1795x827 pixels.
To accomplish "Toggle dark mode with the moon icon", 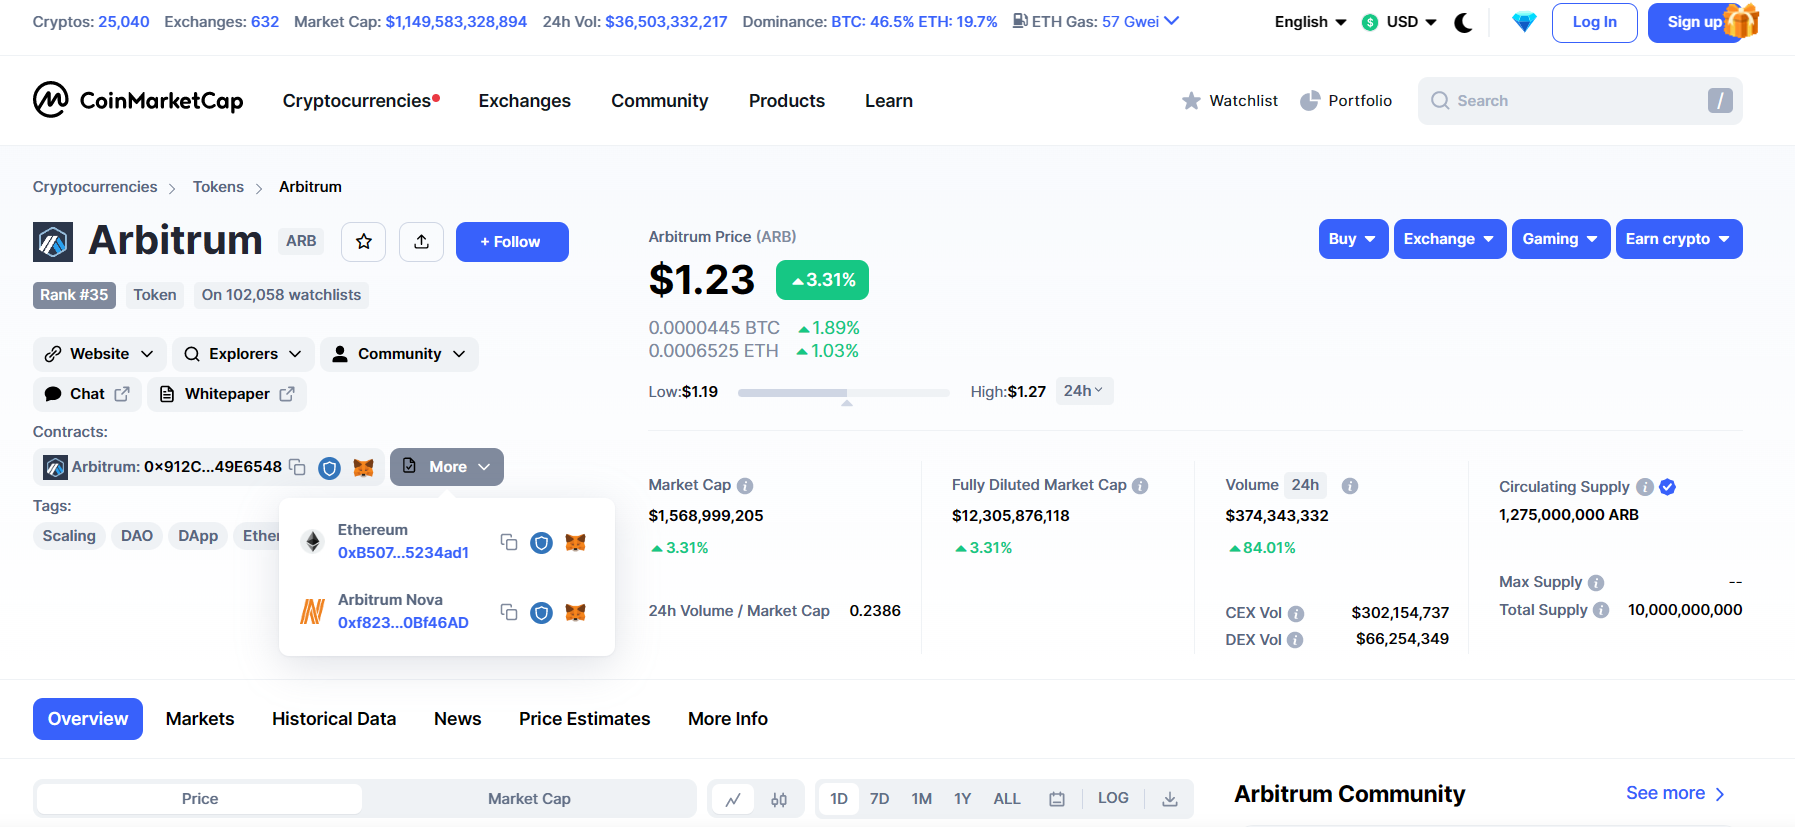I will tap(1463, 23).
